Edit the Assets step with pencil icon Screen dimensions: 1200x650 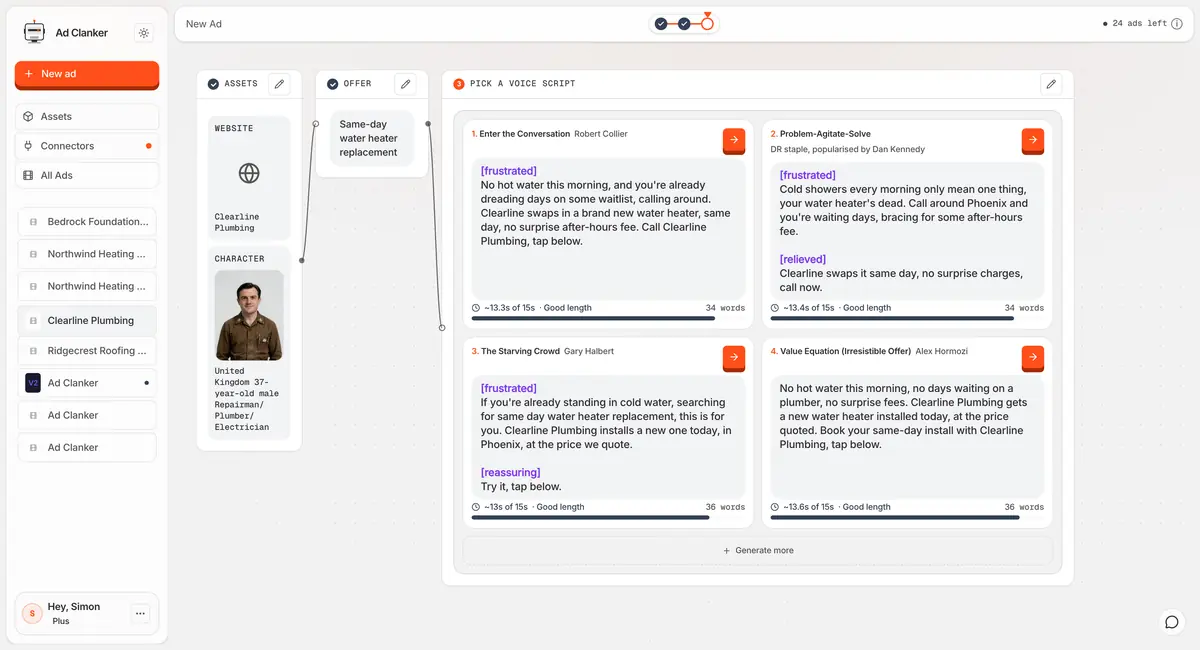[279, 84]
